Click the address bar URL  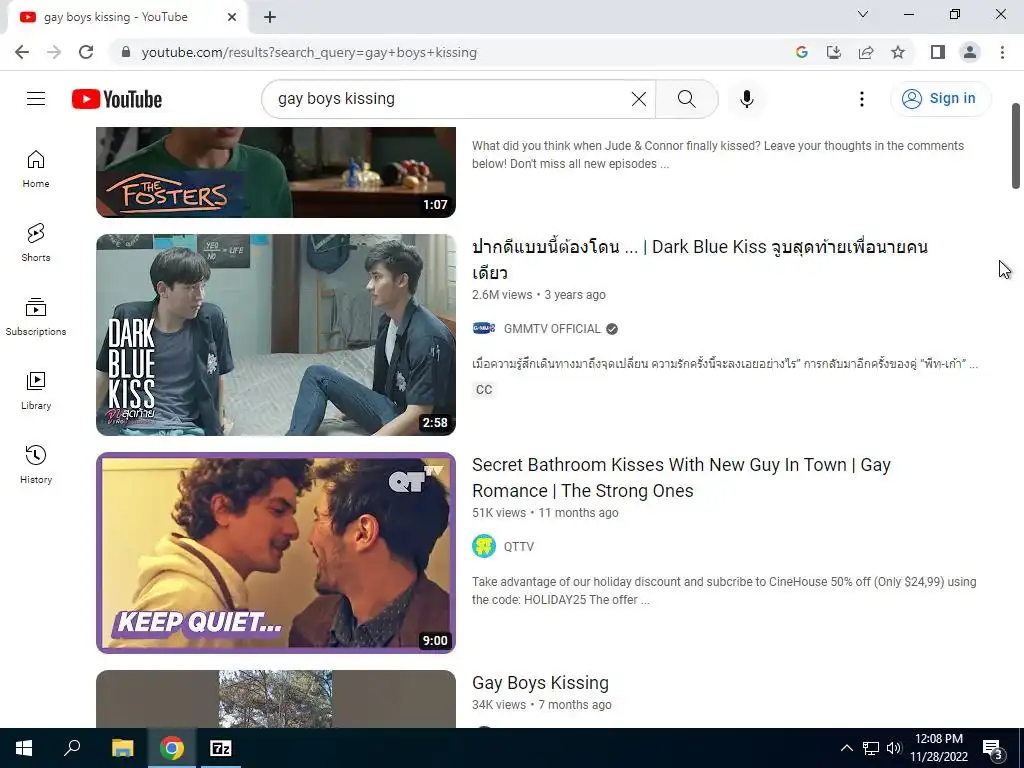tap(309, 52)
